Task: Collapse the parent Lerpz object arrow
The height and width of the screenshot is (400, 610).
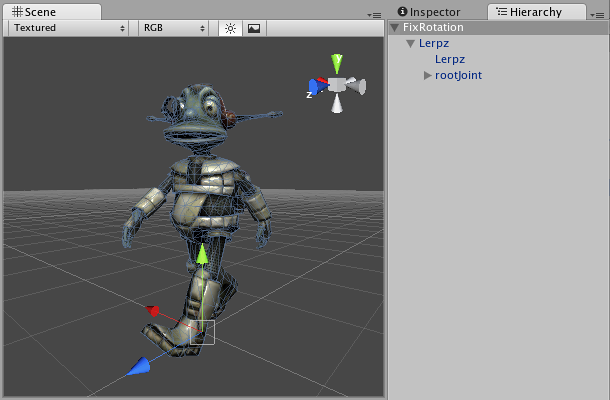Action: (410, 44)
